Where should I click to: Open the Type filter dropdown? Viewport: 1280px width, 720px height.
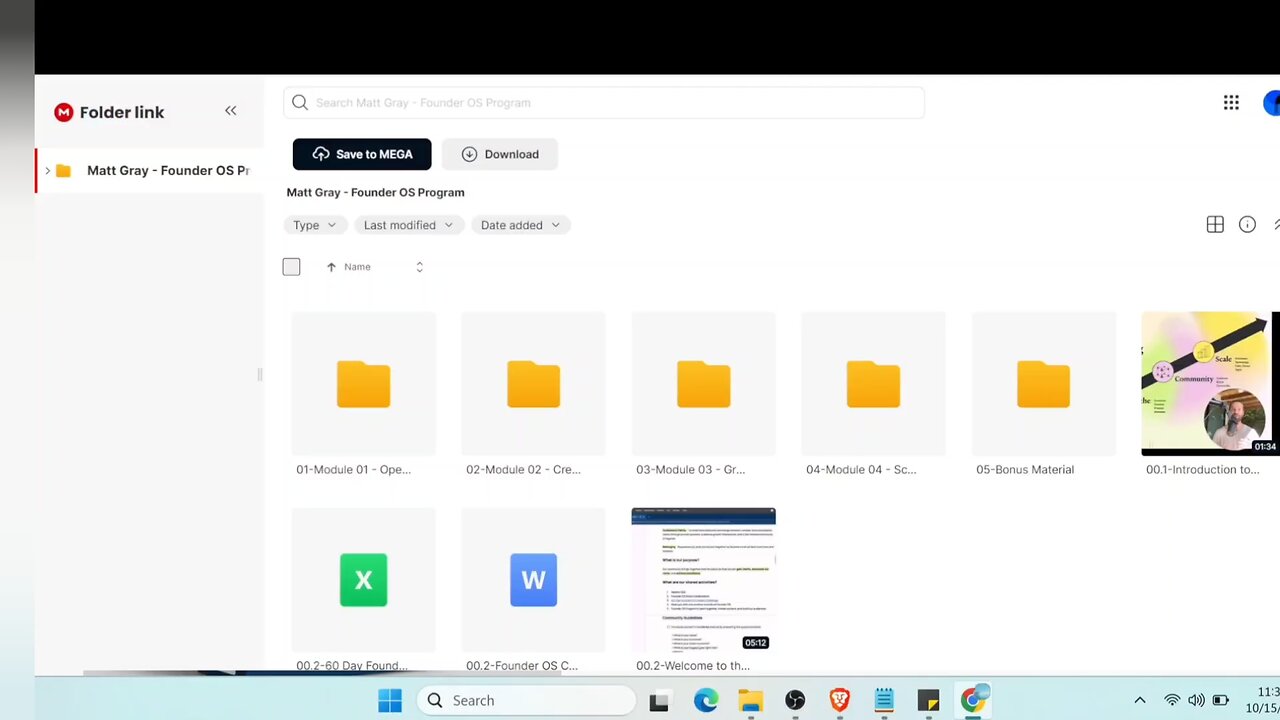click(x=315, y=225)
